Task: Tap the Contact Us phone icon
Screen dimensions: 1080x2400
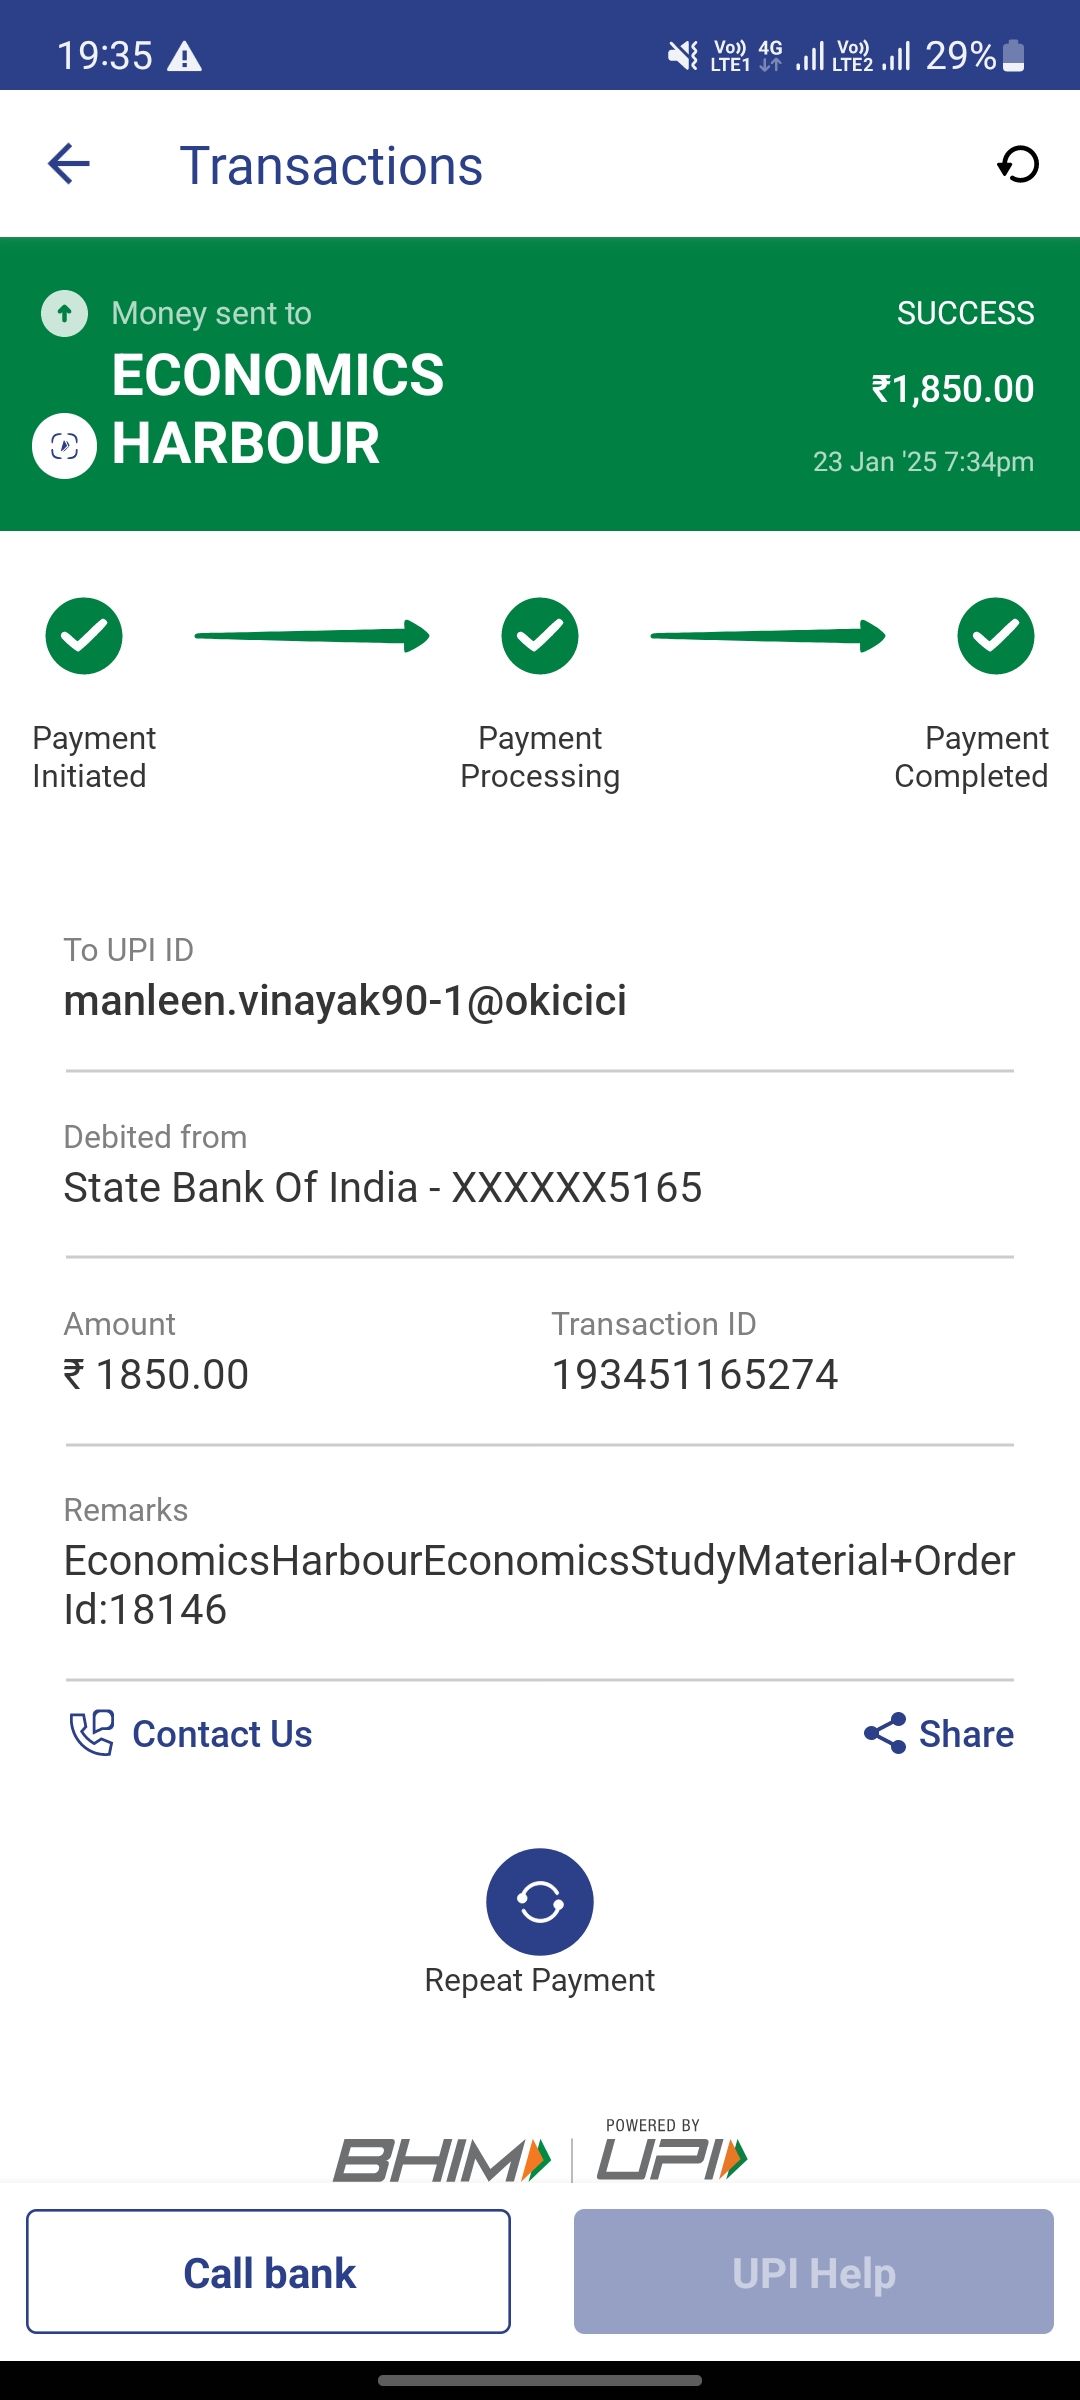Action: click(x=91, y=1733)
